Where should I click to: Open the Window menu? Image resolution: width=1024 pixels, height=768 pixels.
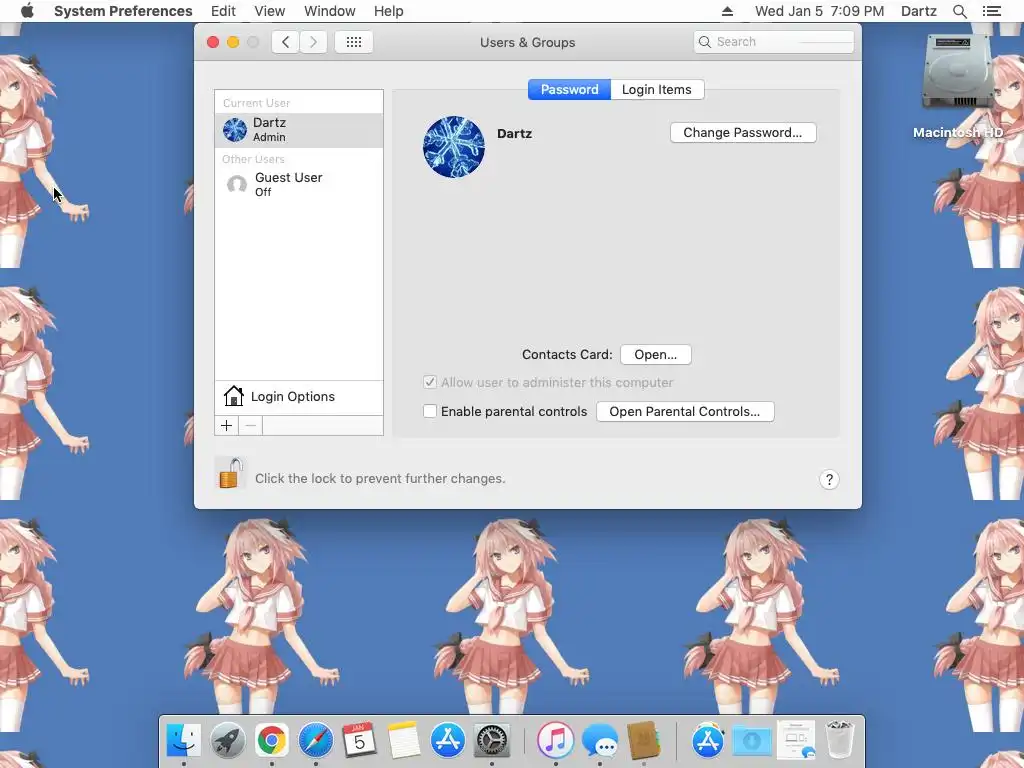click(x=330, y=11)
